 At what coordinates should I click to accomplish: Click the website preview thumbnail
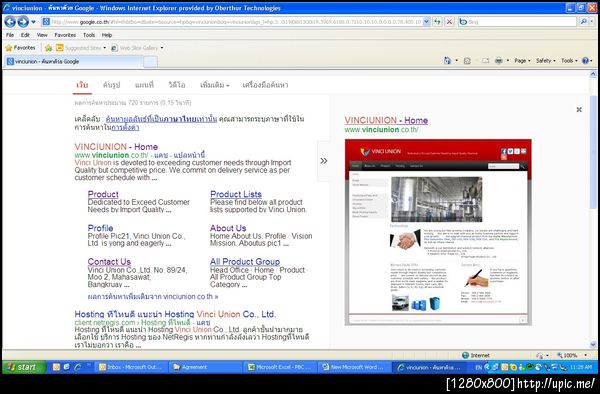438,232
